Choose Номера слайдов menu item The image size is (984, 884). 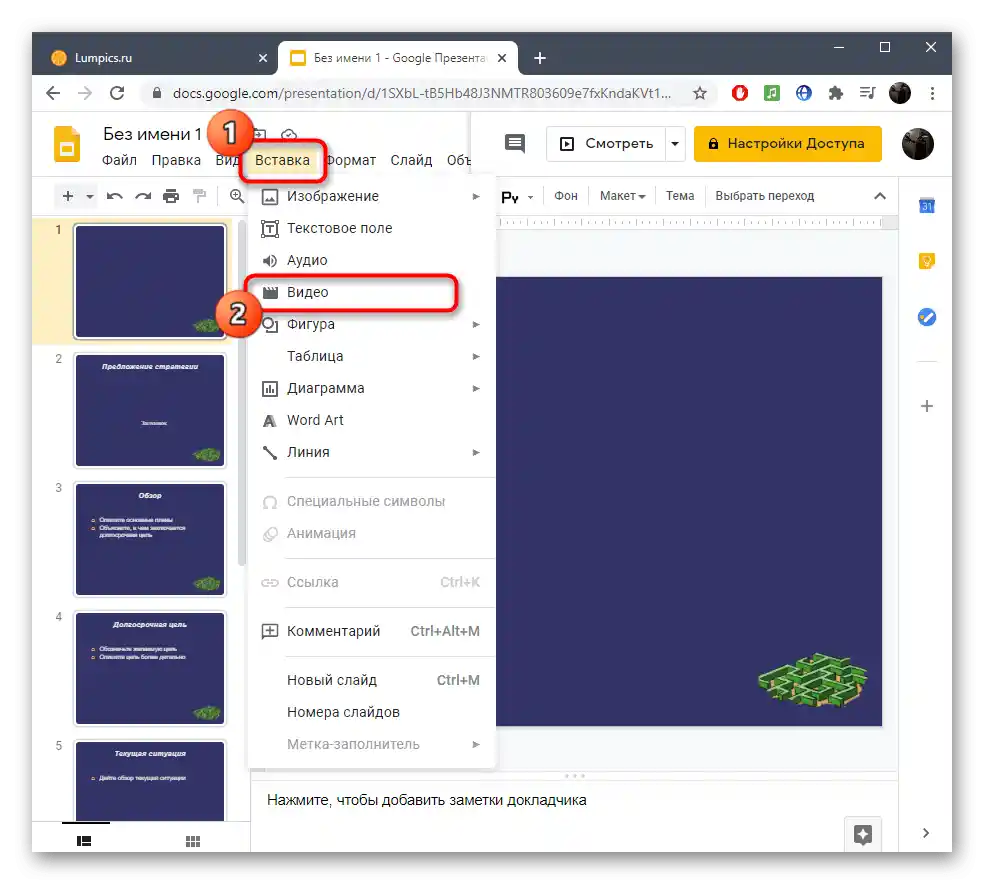click(372, 712)
